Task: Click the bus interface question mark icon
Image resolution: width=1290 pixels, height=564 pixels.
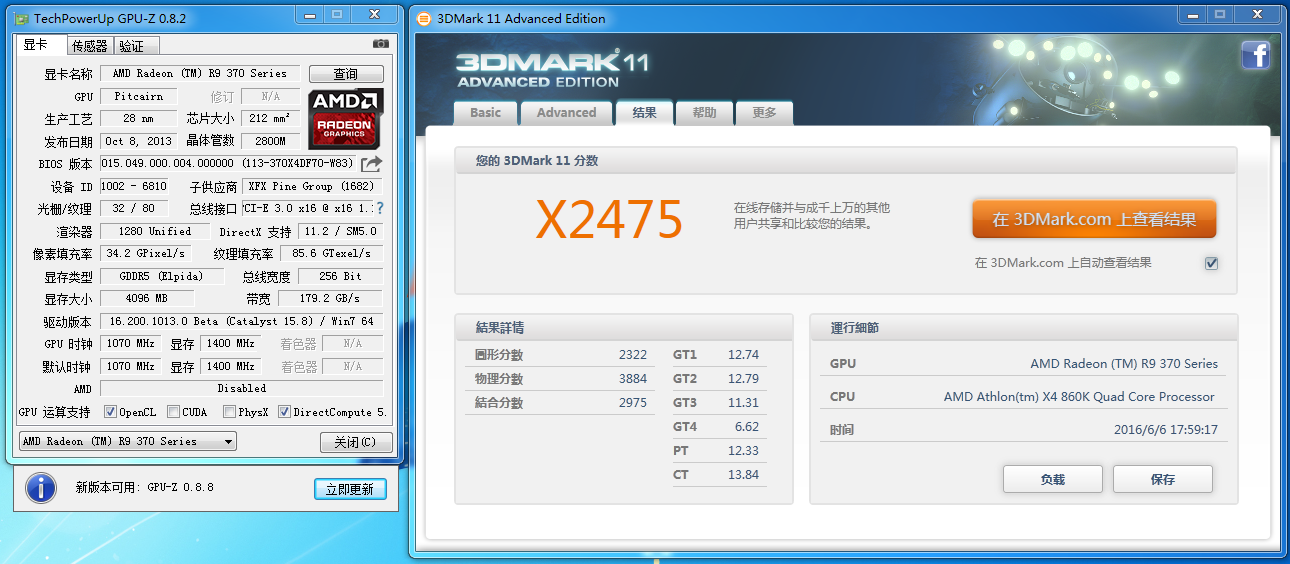Action: (x=380, y=208)
